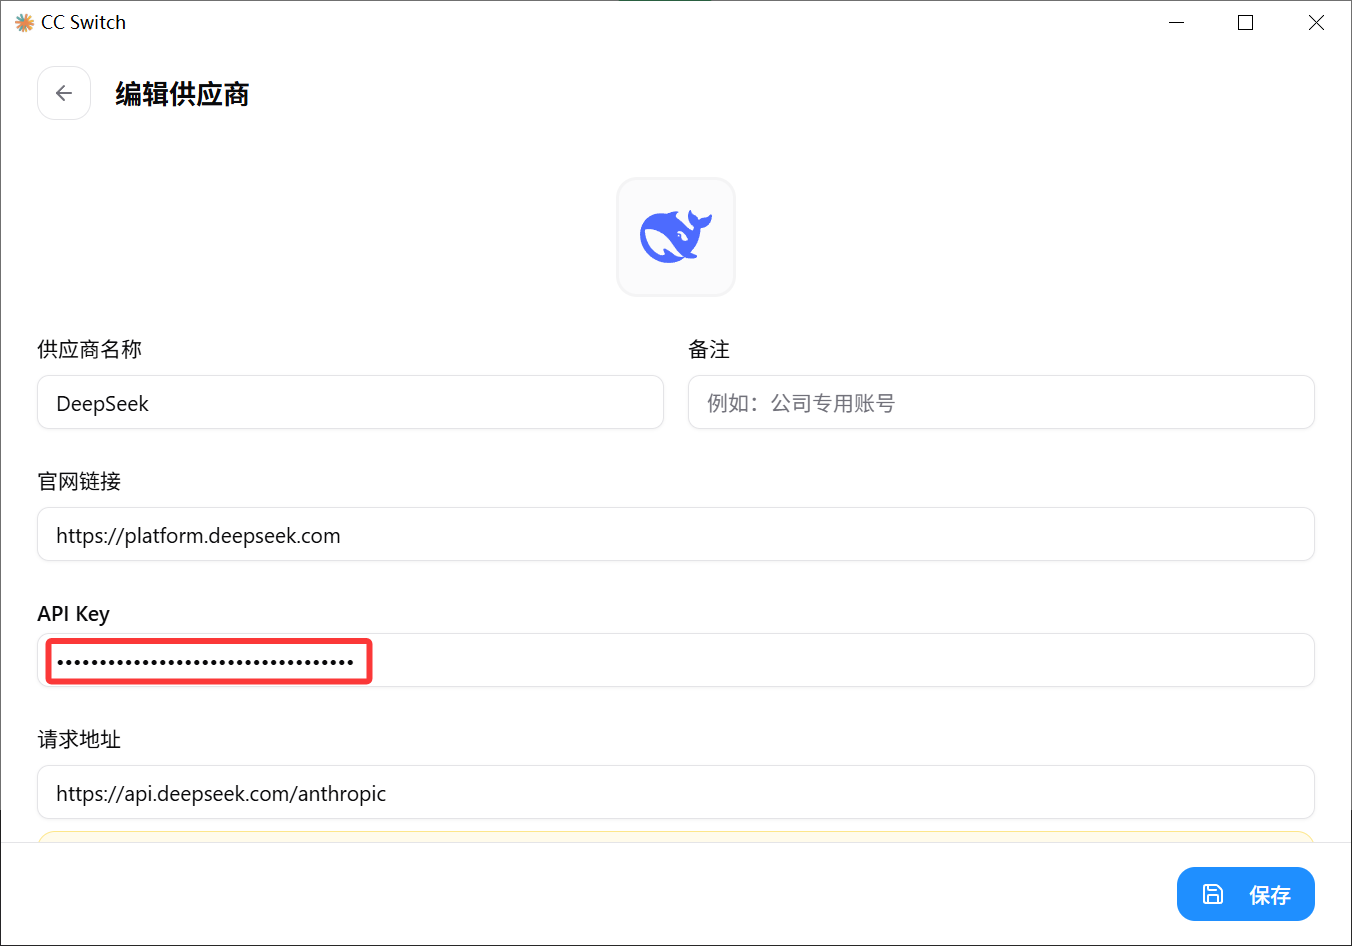Edit the 供应商名称 field containing DeepSeek
The width and height of the screenshot is (1352, 946).
350,403
